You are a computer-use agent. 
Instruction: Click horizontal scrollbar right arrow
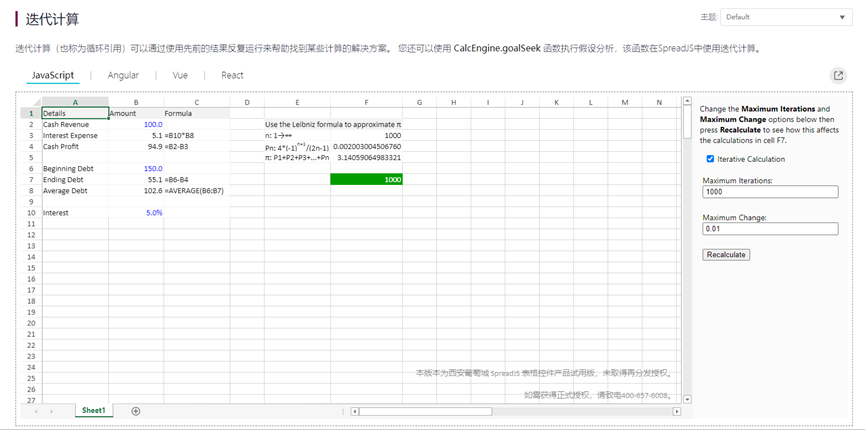pos(676,411)
